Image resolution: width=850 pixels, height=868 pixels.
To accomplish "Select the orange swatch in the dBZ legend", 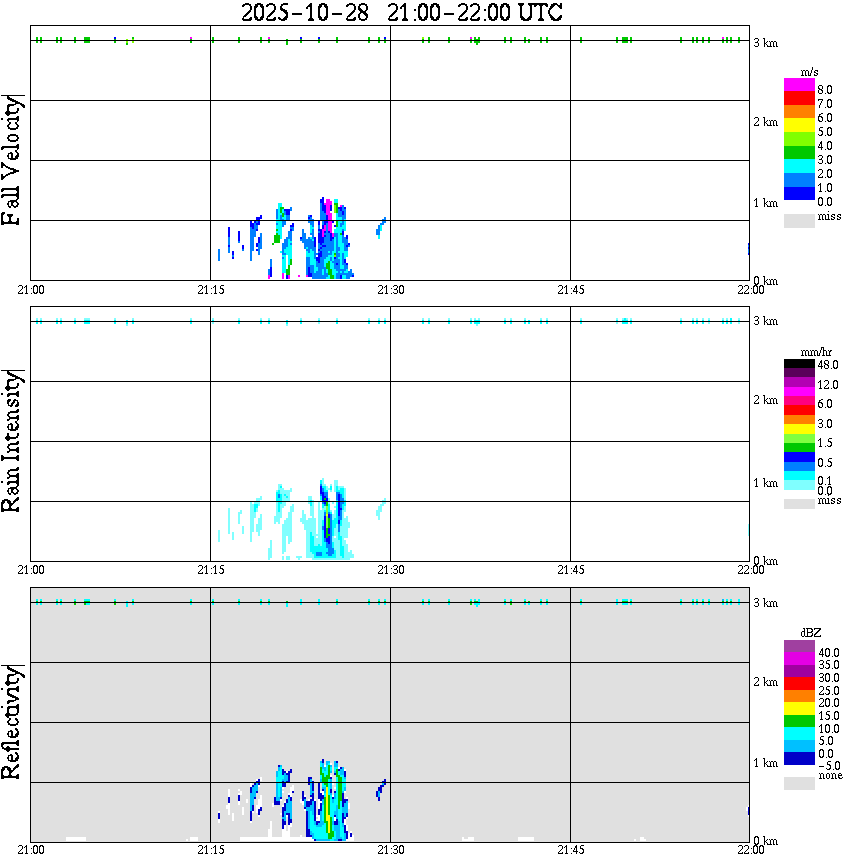I will (799, 696).
